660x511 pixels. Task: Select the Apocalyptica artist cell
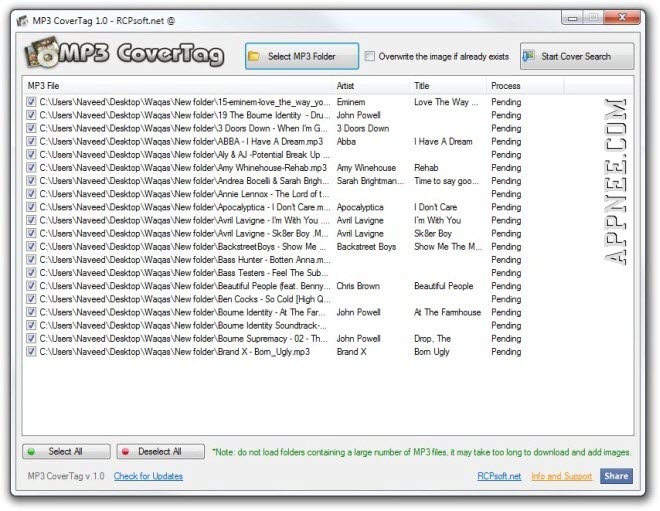(360, 207)
